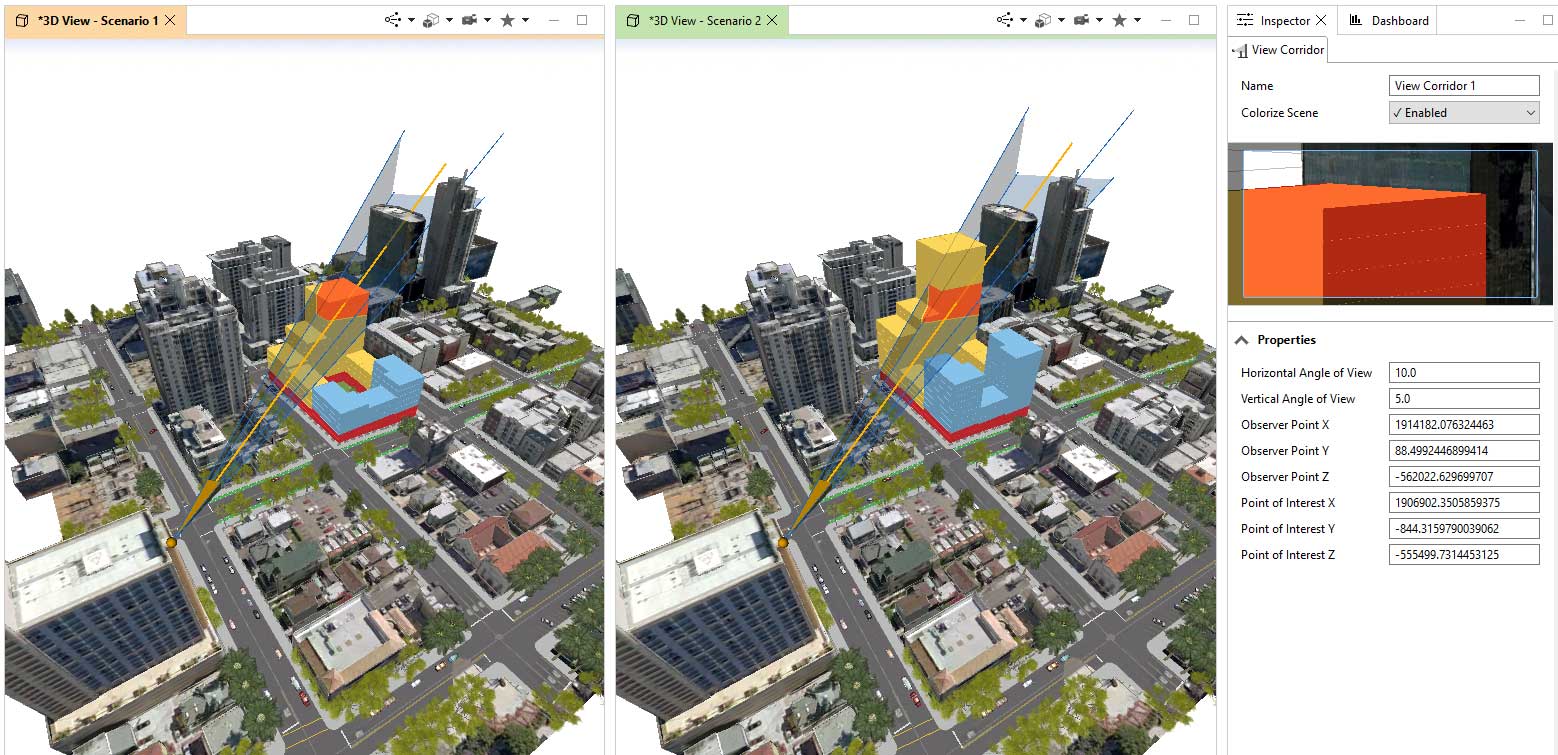Open layer visibility settings in Scenario 1 view
Viewport: 1558px width, 755px height.
click(393, 20)
